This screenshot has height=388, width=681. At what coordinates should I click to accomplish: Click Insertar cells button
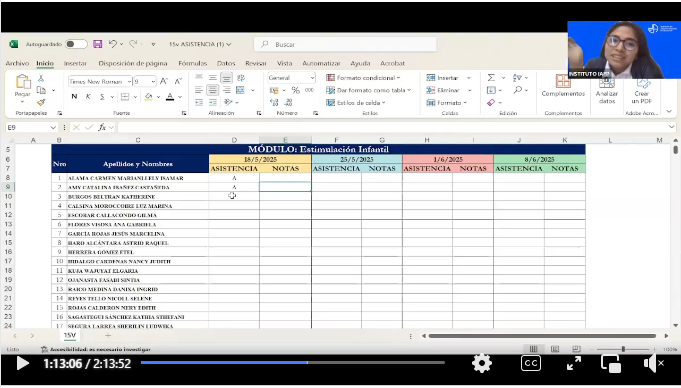pos(443,78)
